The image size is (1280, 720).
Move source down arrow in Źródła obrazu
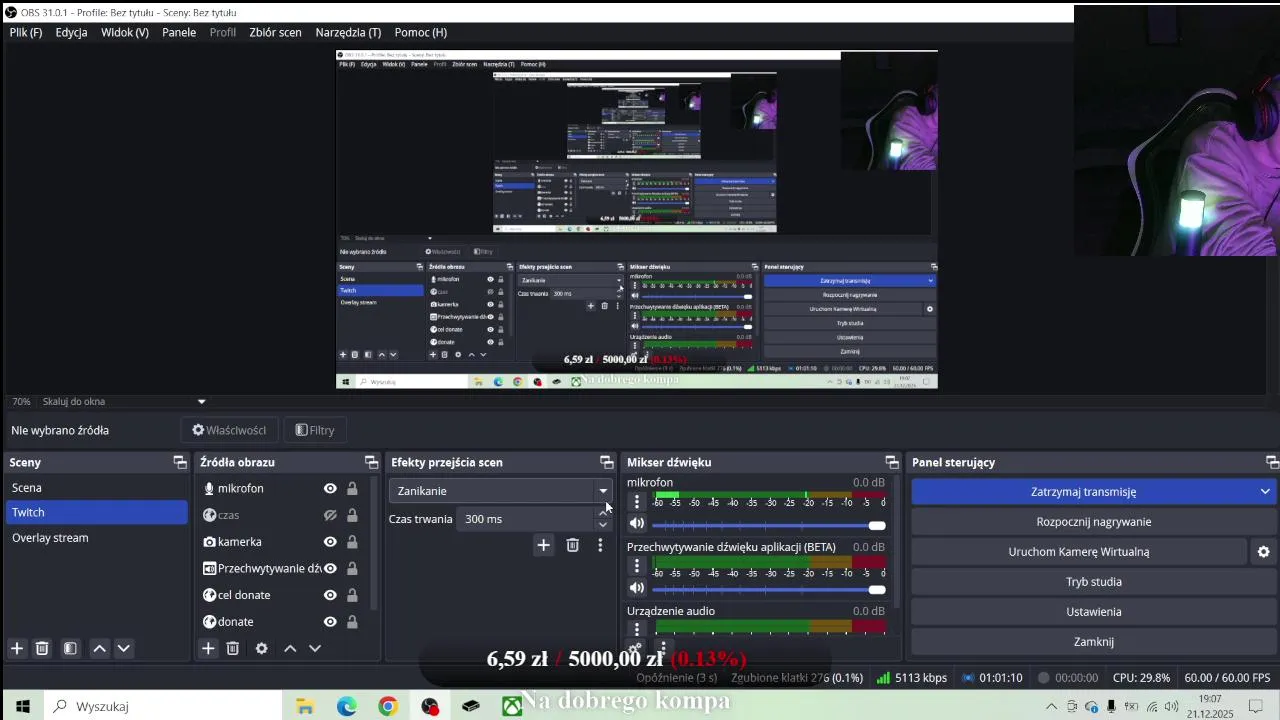point(315,648)
